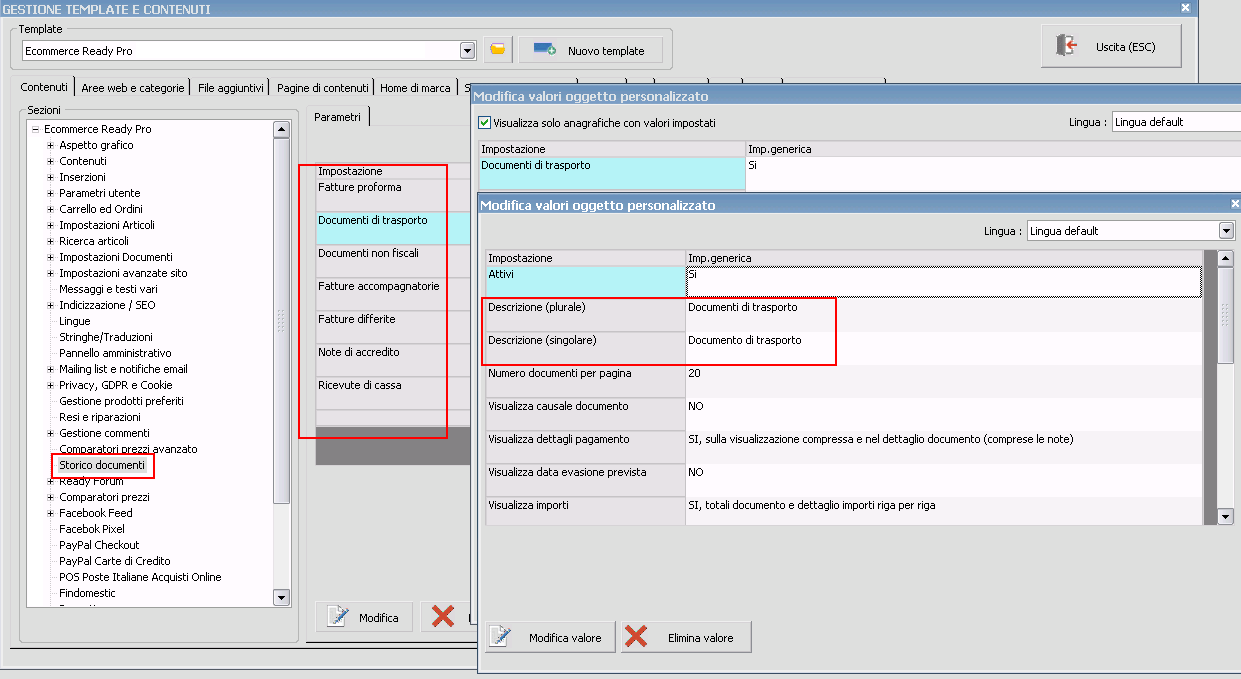This screenshot has height=679, width=1241.
Task: Select Messaggi e testi vari item
Action: [108, 289]
